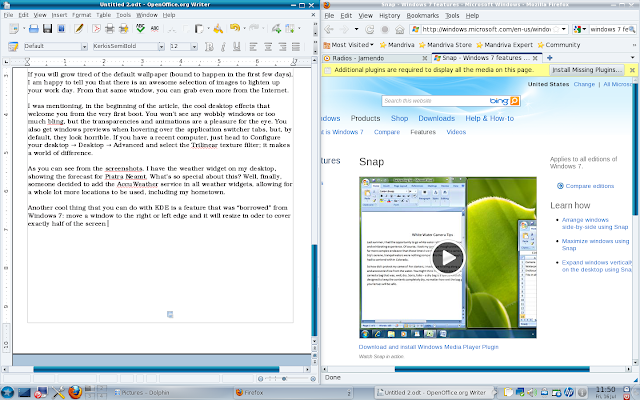The width and height of the screenshot is (640, 400).
Task: Click Maximize windows using Snap link
Action: (x=595, y=244)
